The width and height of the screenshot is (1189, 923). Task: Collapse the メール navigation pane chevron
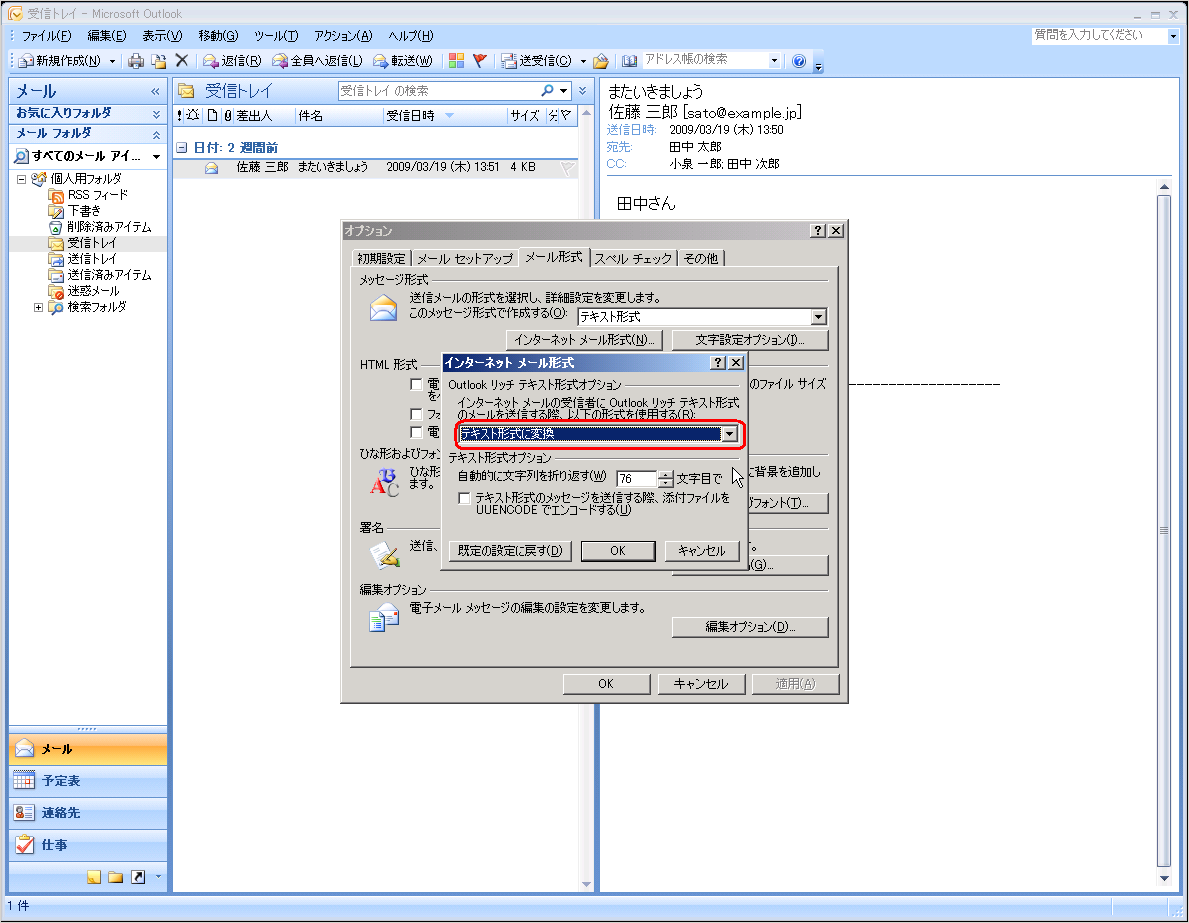coord(155,92)
